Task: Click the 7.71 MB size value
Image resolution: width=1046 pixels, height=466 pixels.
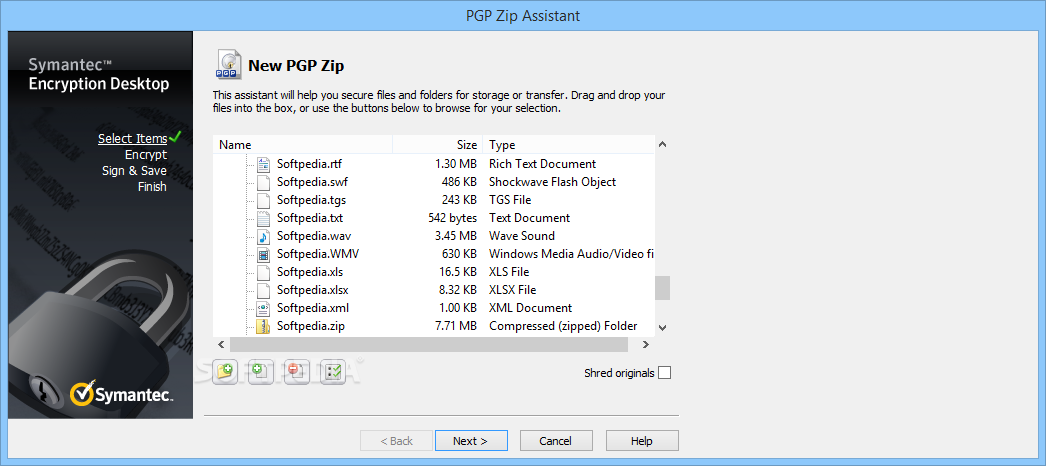Action: click(456, 326)
